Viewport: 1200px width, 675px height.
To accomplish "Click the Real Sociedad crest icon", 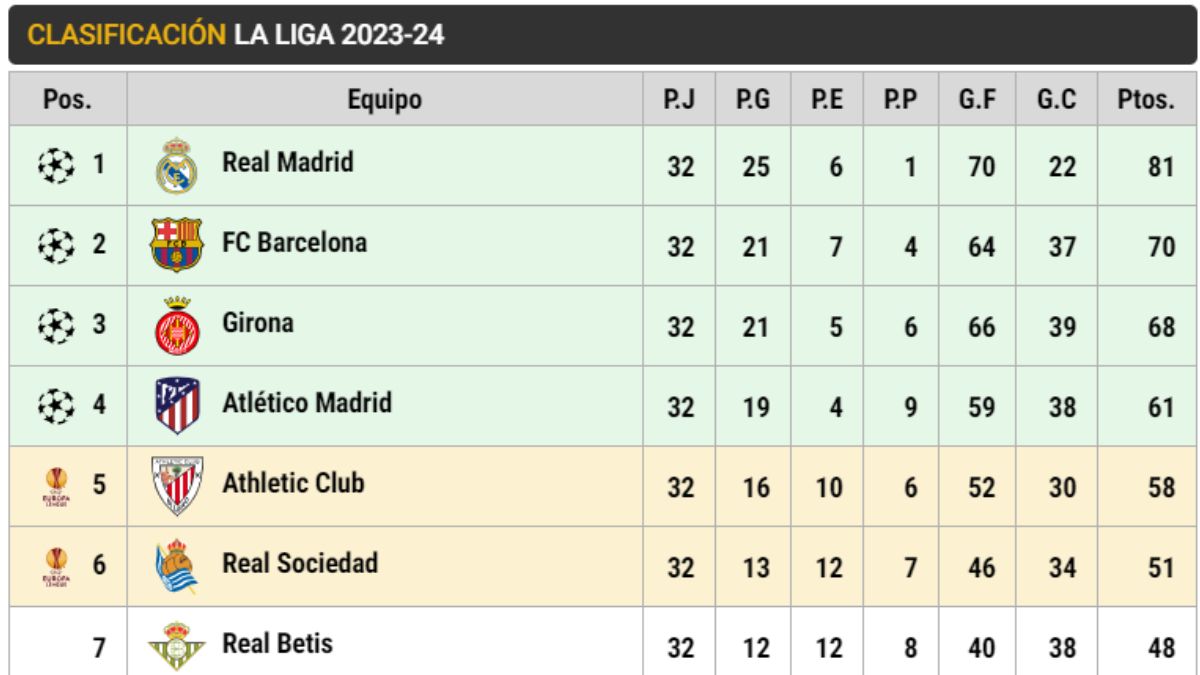I will pos(177,566).
